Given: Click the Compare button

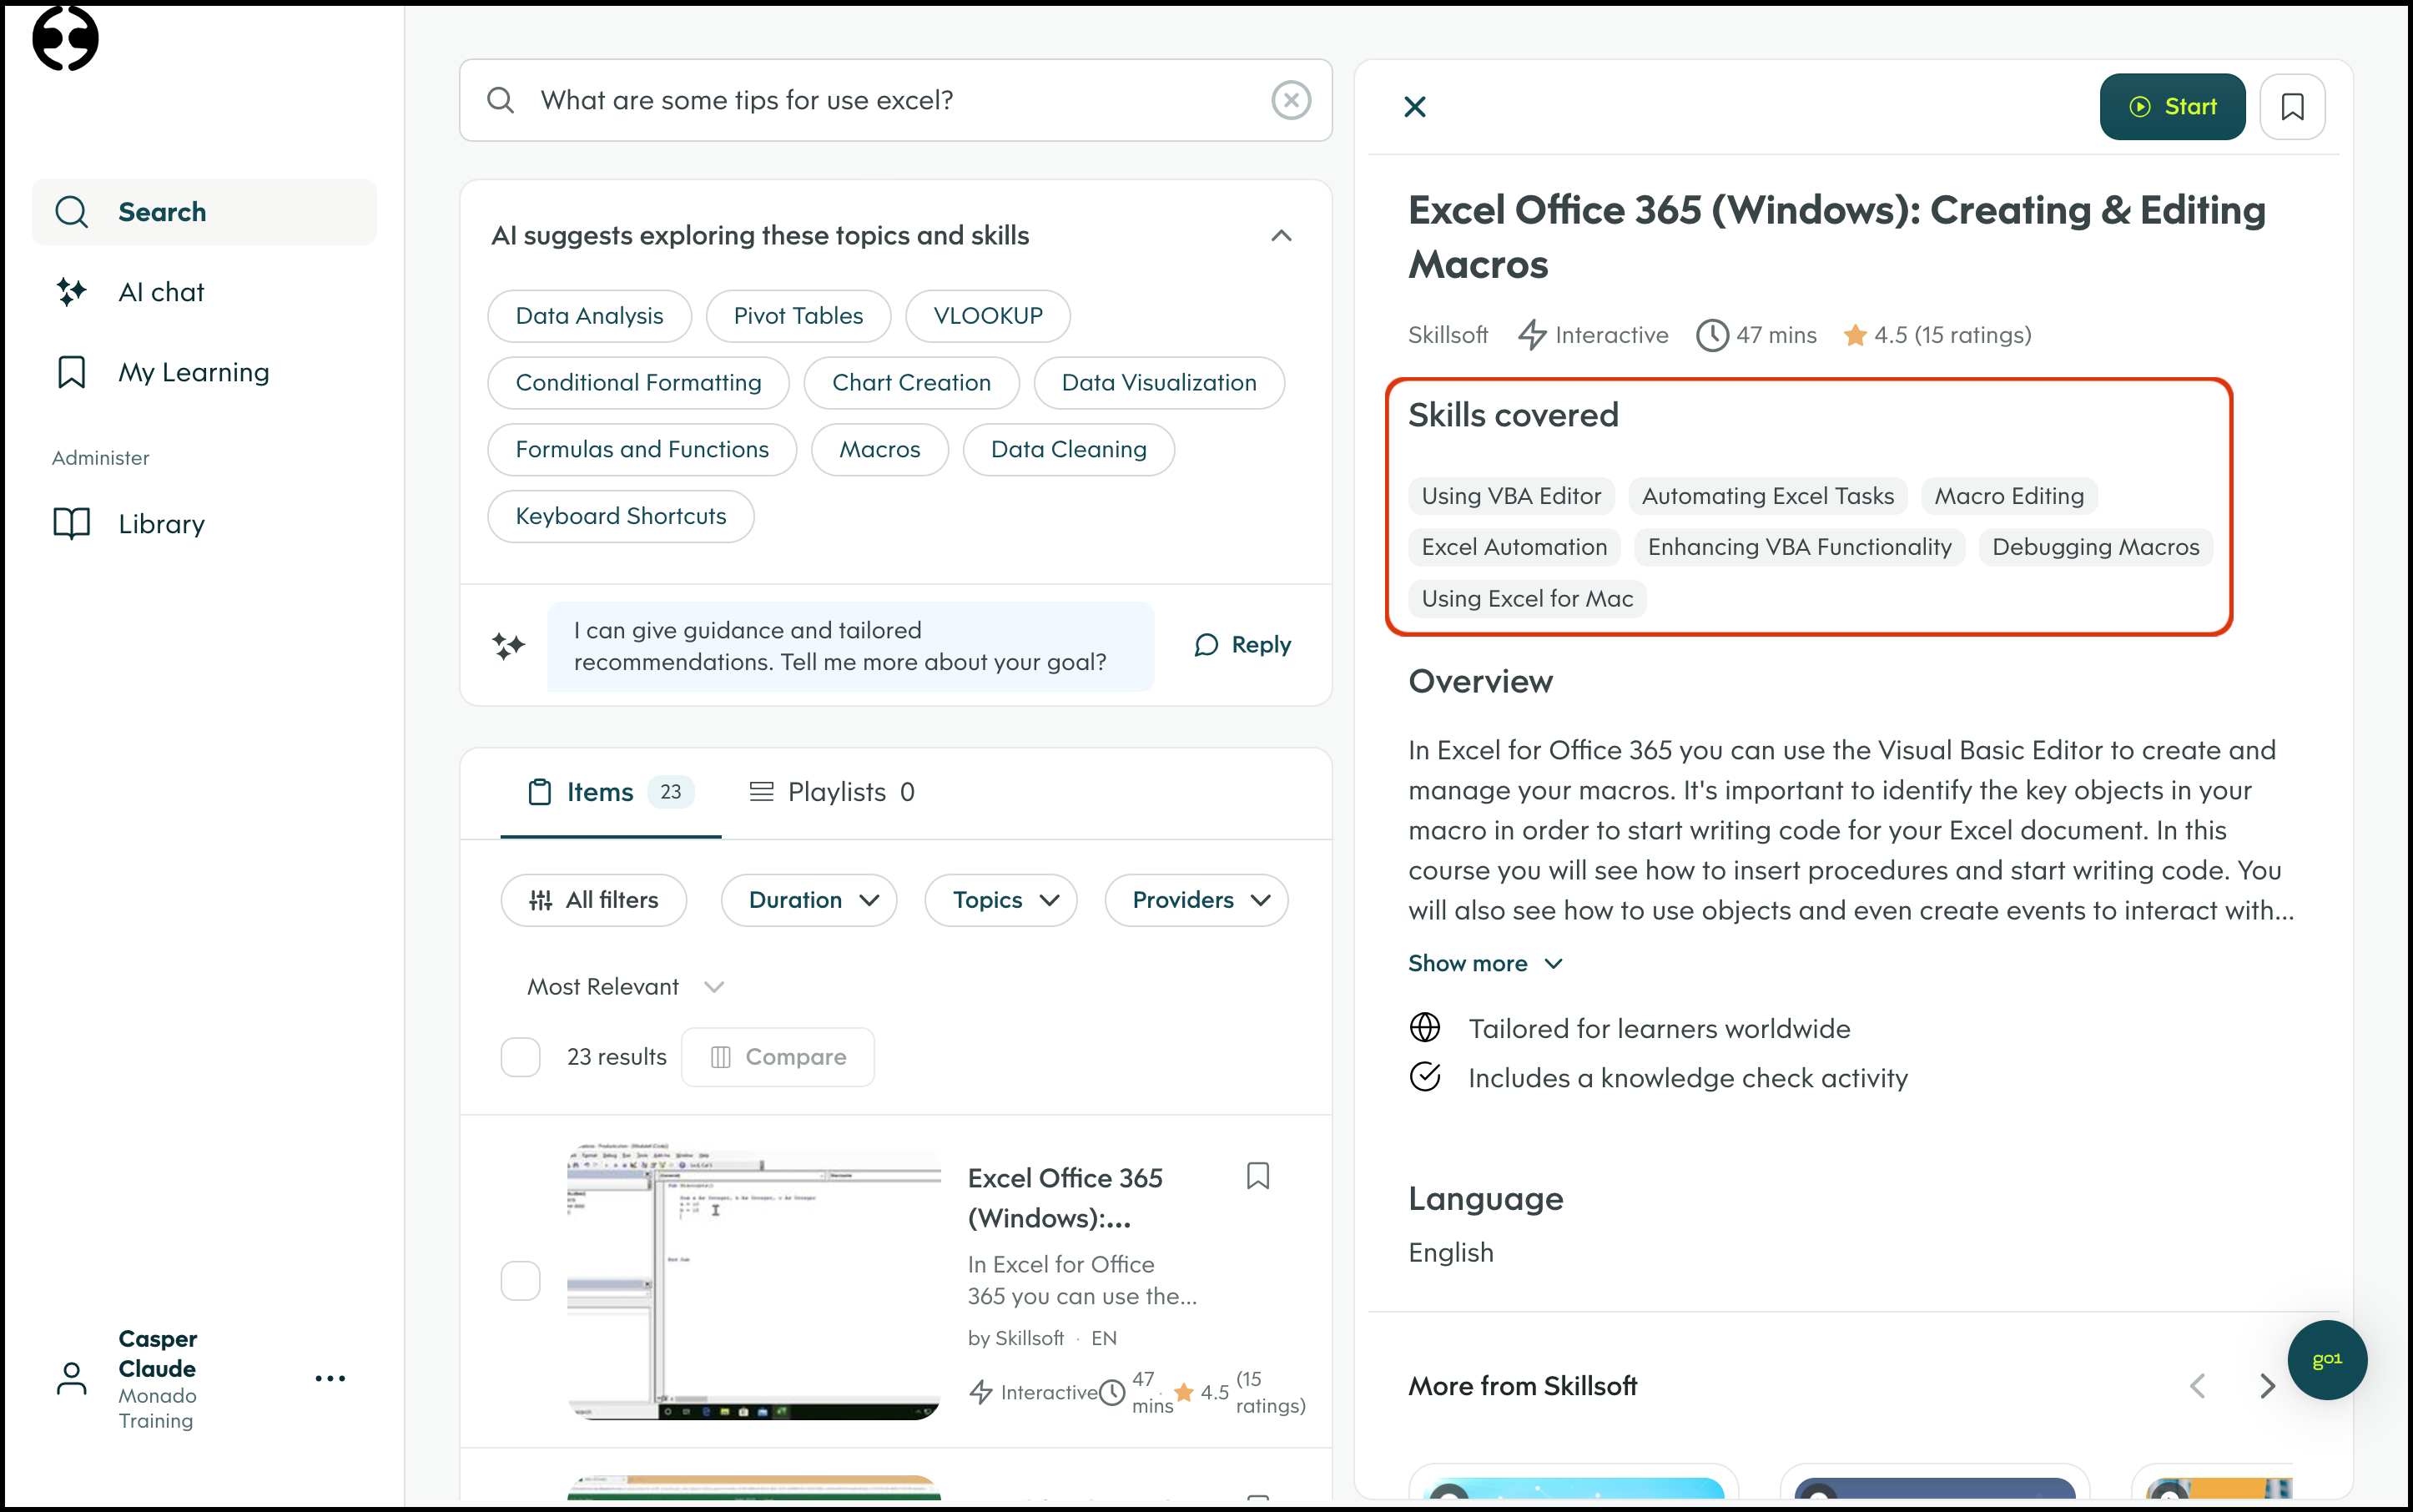Looking at the screenshot, I should (778, 1057).
